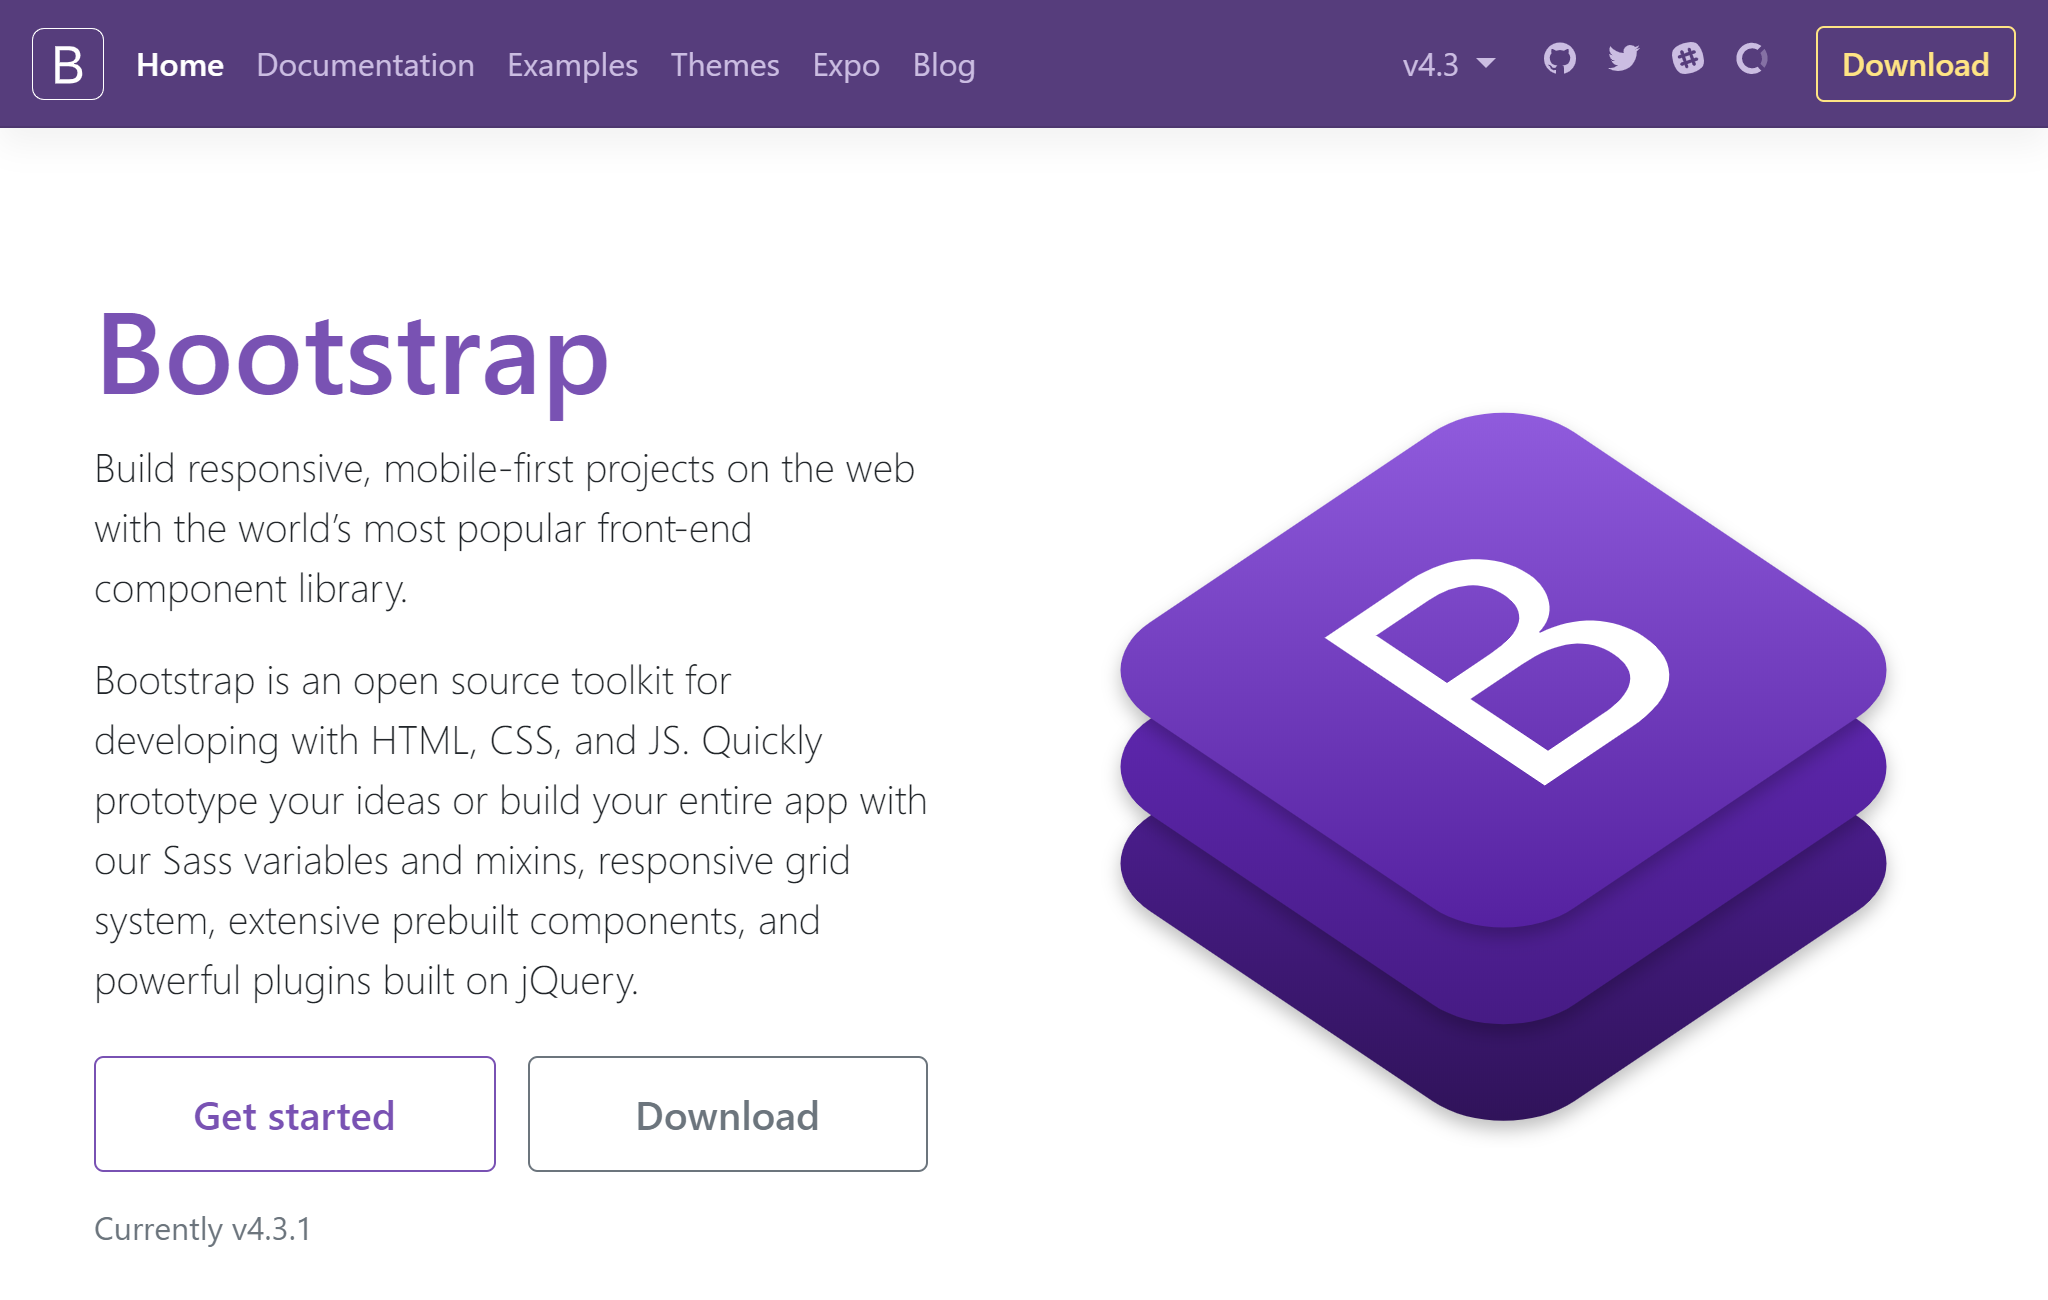This screenshot has height=1300, width=2048.
Task: Click the Download button in hero section
Action: pos(727,1113)
